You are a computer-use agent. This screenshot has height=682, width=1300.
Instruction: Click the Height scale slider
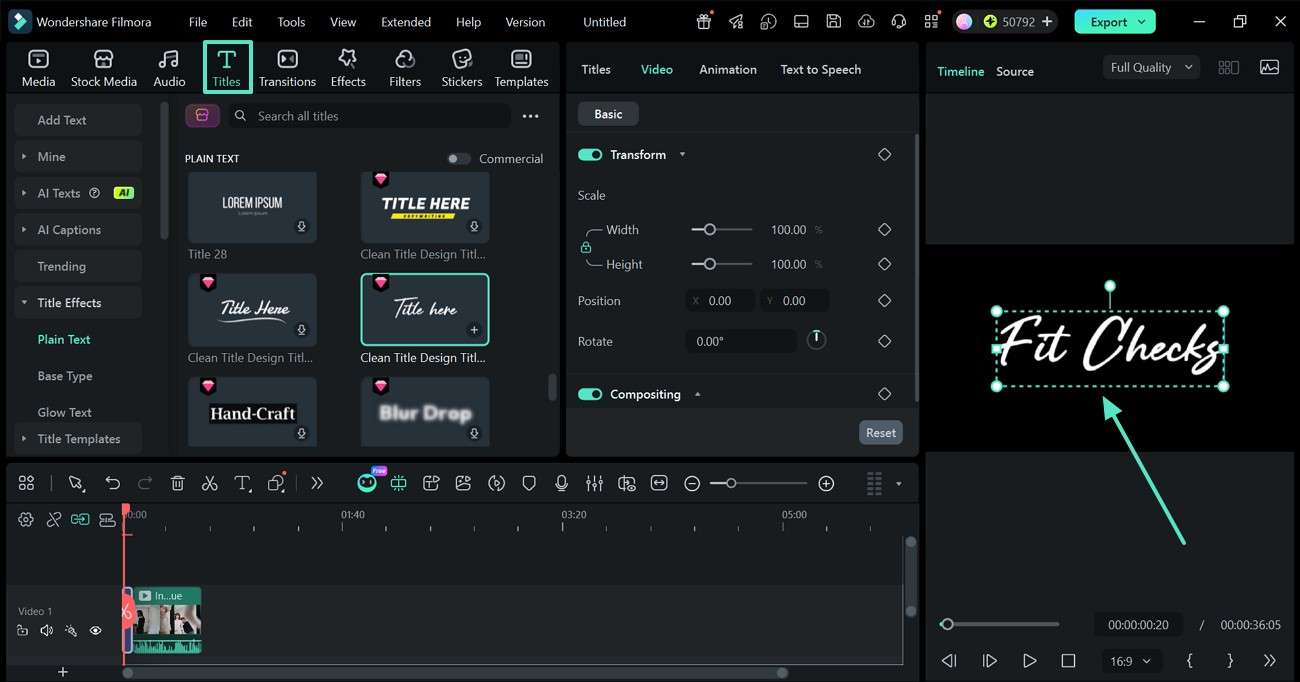(x=722, y=265)
